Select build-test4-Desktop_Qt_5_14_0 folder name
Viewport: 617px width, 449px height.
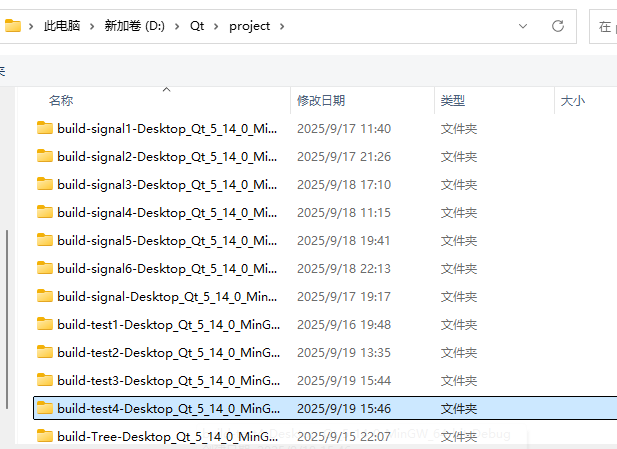point(168,409)
